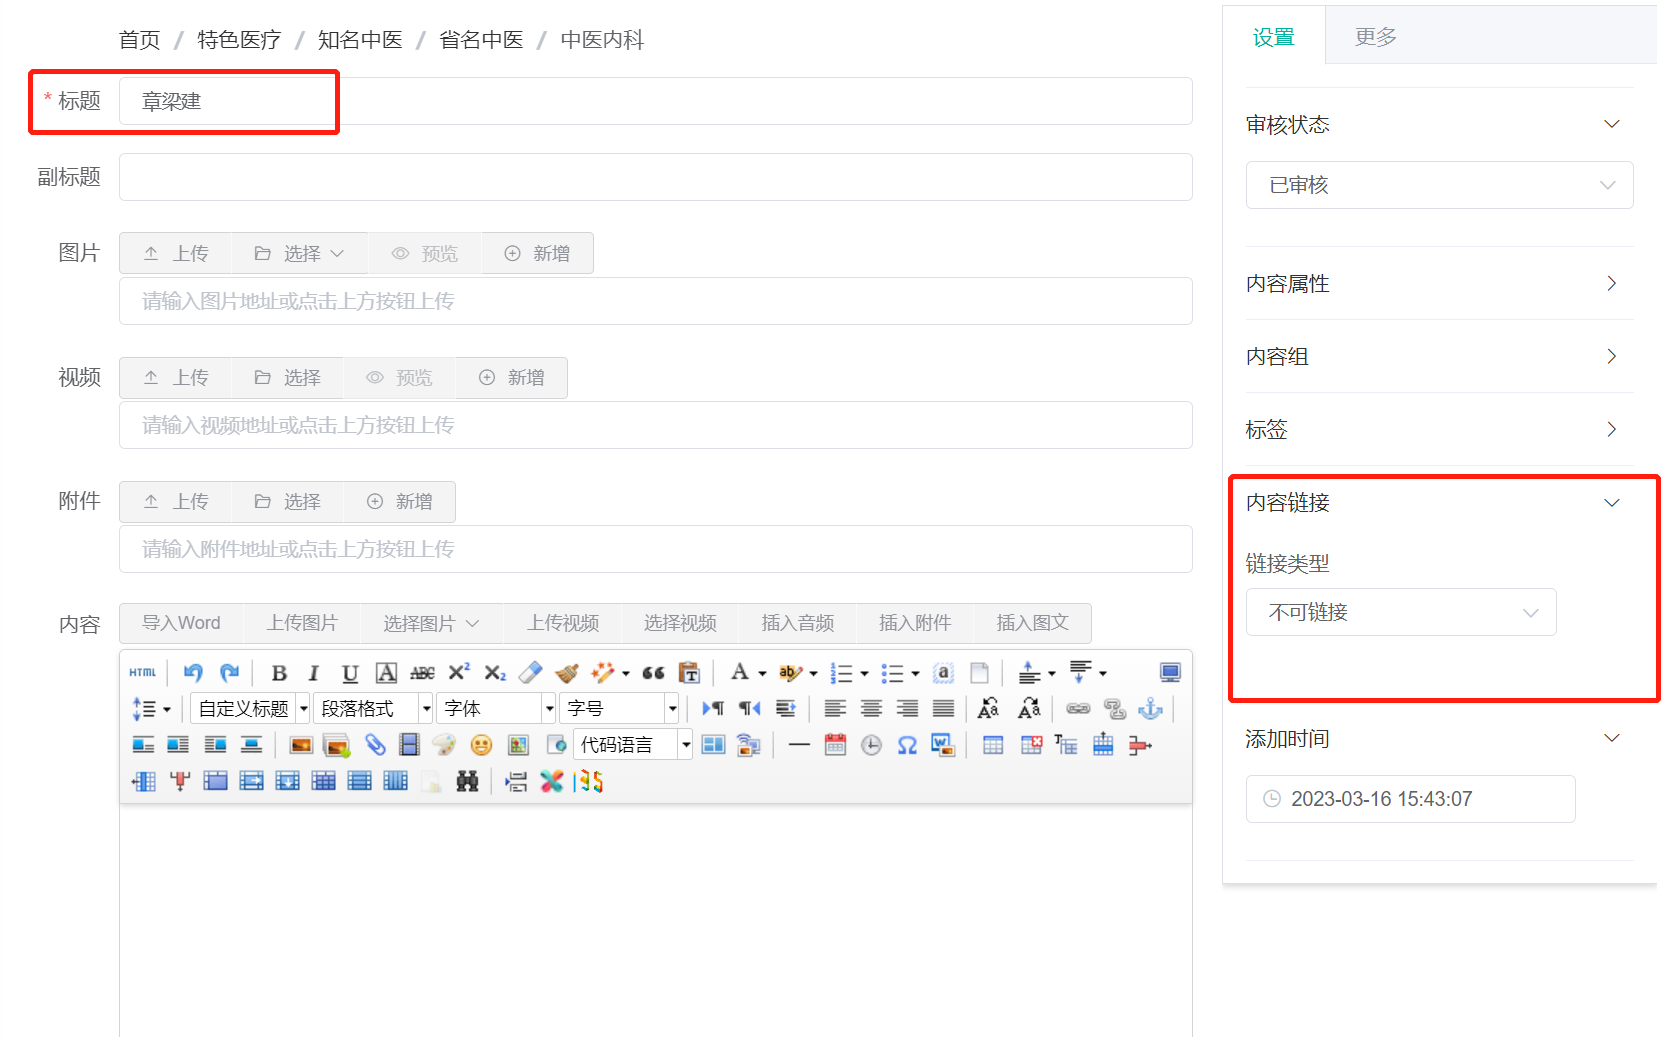Toggle bold formatting
The height and width of the screenshot is (1037, 1665).
tap(278, 672)
